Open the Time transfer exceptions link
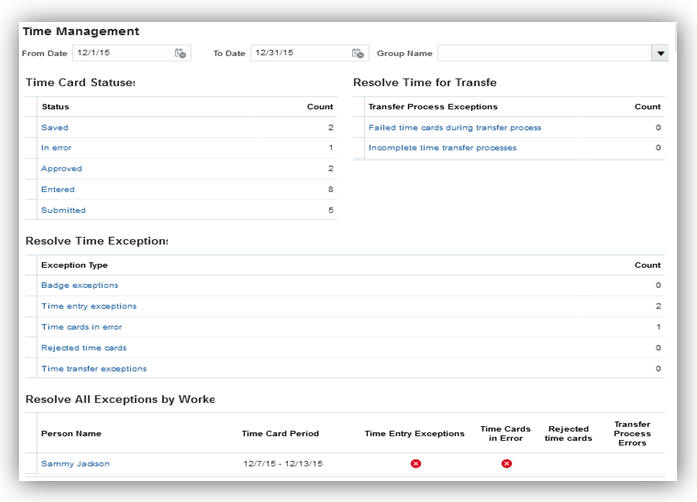Screen dimensions: 697x502 click(94, 369)
